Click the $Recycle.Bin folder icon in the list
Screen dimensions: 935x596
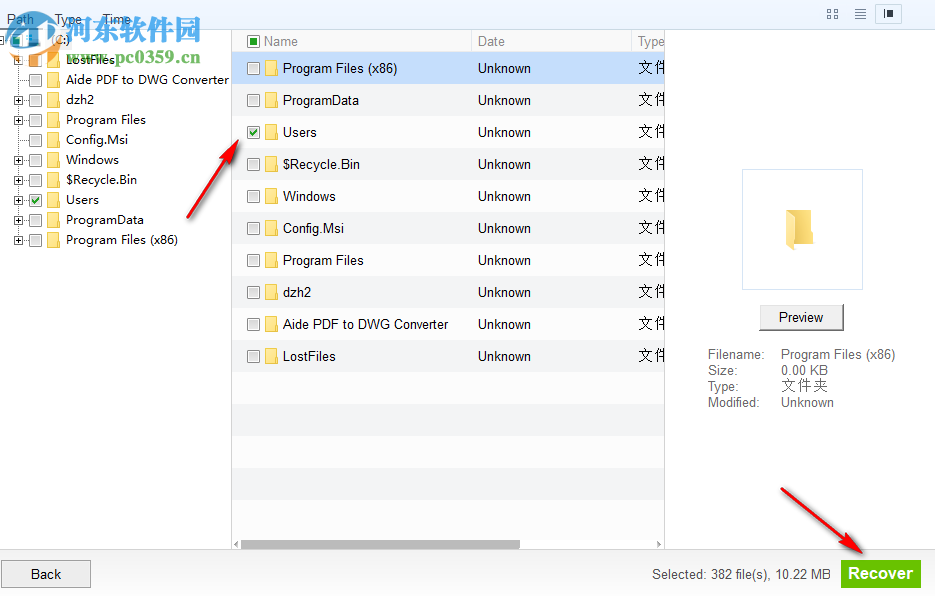[x=271, y=164]
